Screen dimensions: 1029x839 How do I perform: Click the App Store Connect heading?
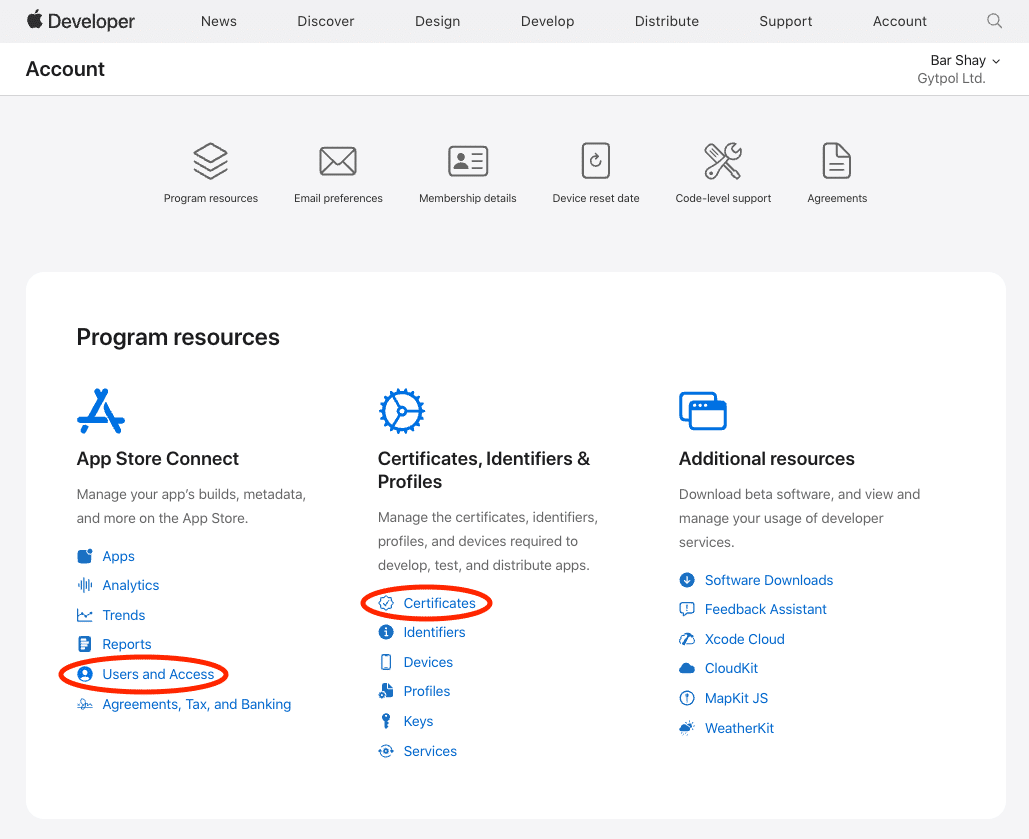coord(158,458)
